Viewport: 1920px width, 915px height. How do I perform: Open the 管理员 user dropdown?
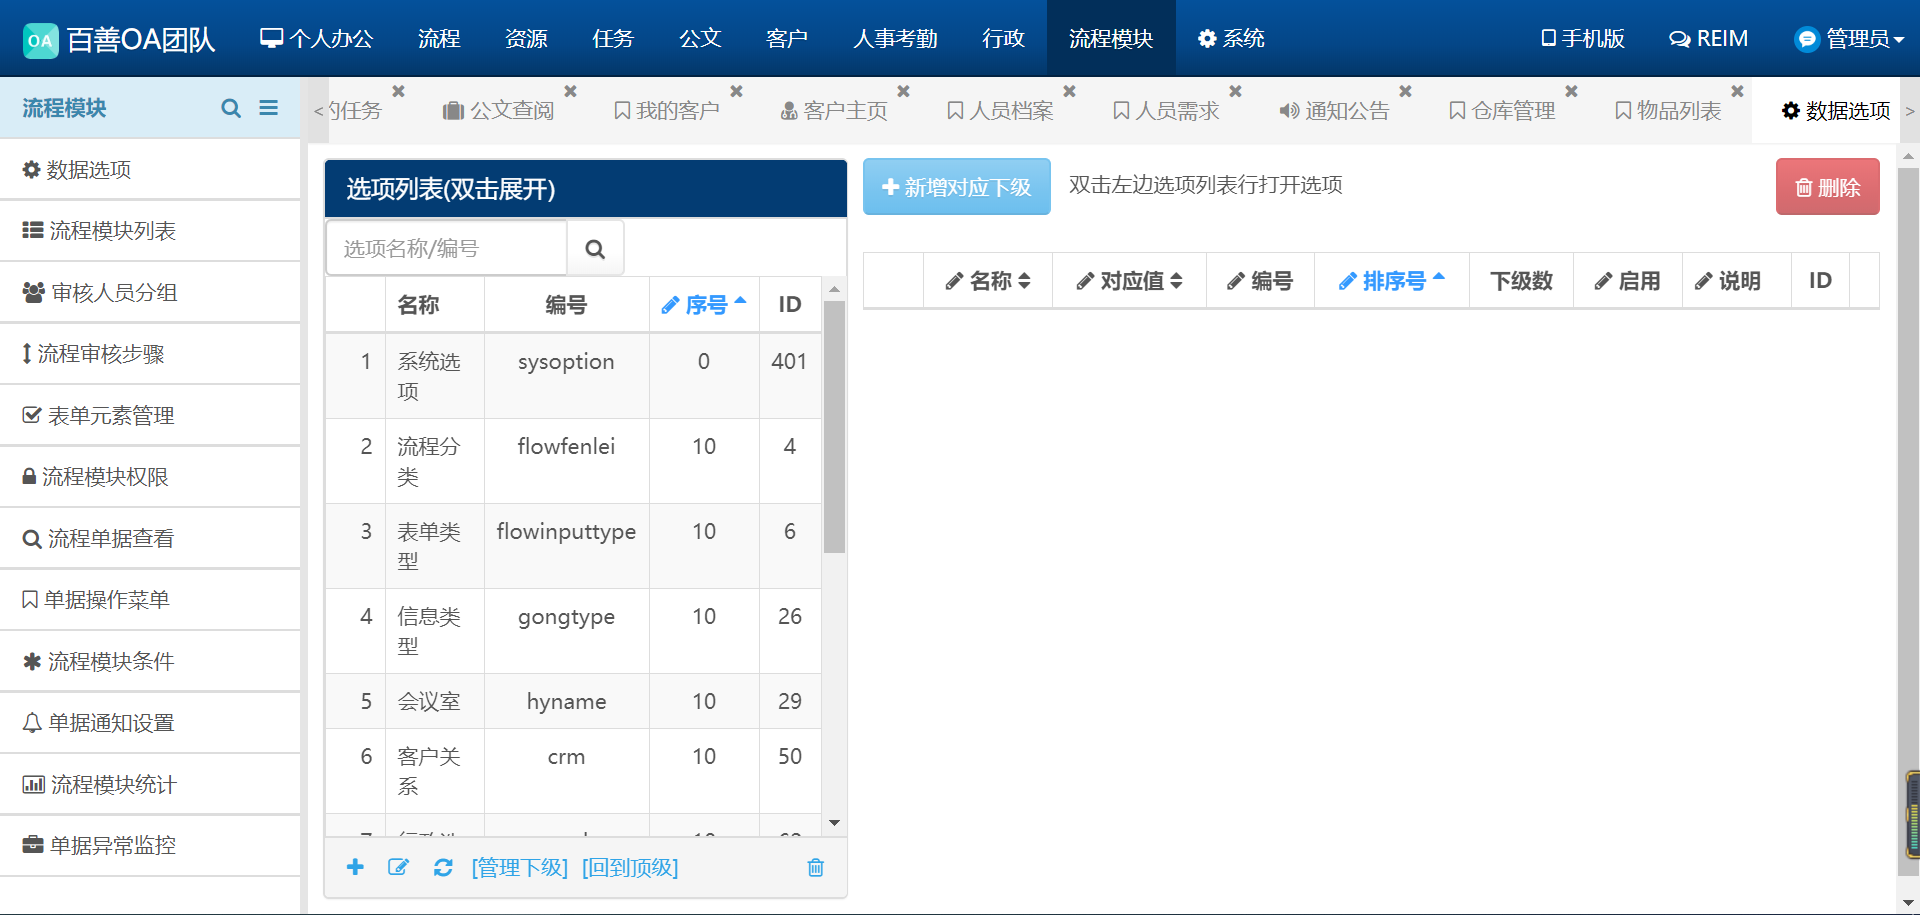[x=1849, y=39]
